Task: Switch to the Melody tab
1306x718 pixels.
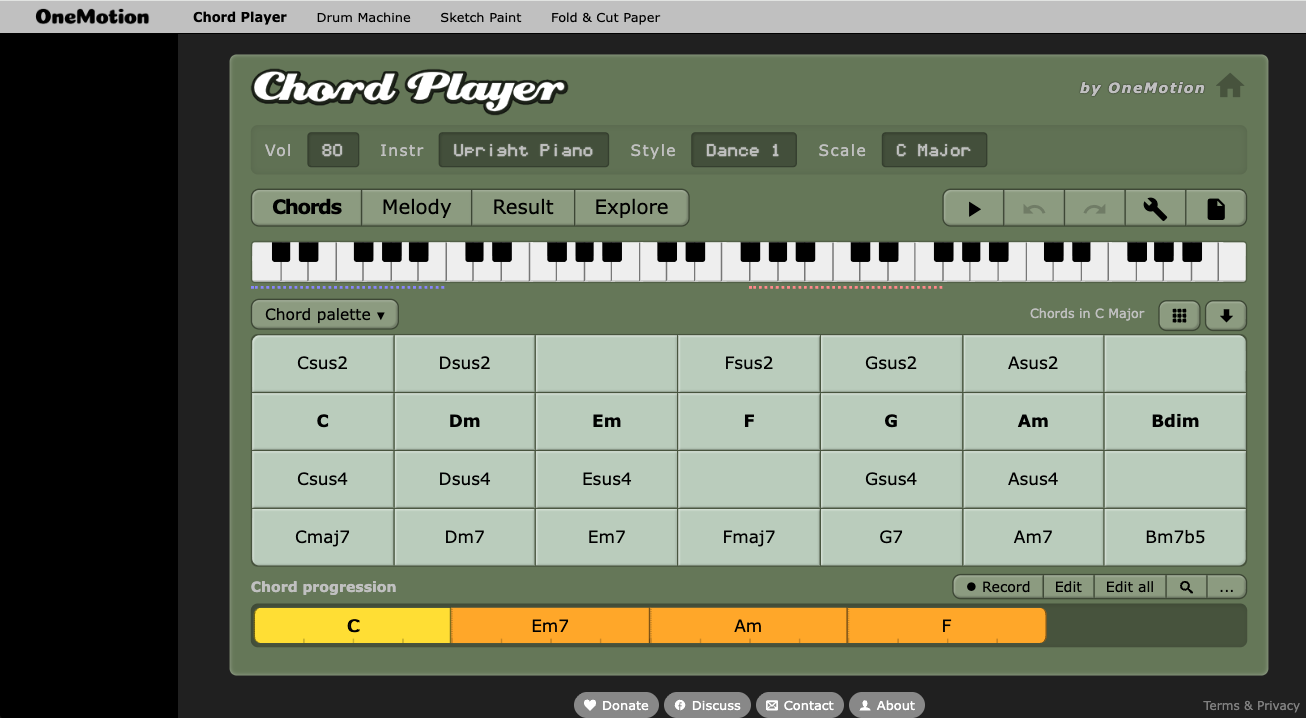Action: pos(416,207)
